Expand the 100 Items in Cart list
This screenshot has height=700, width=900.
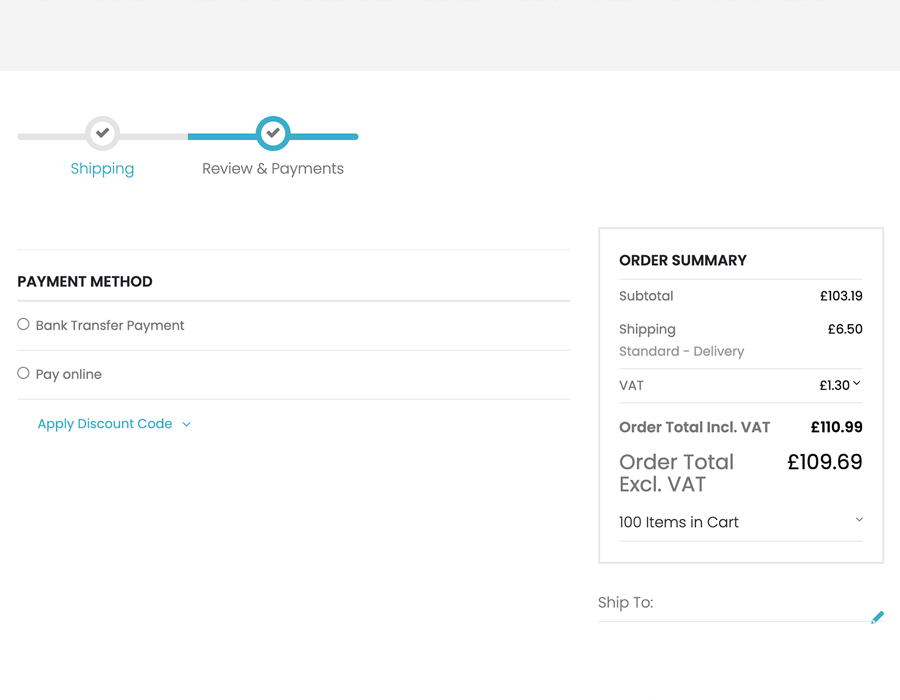pyautogui.click(x=858, y=519)
